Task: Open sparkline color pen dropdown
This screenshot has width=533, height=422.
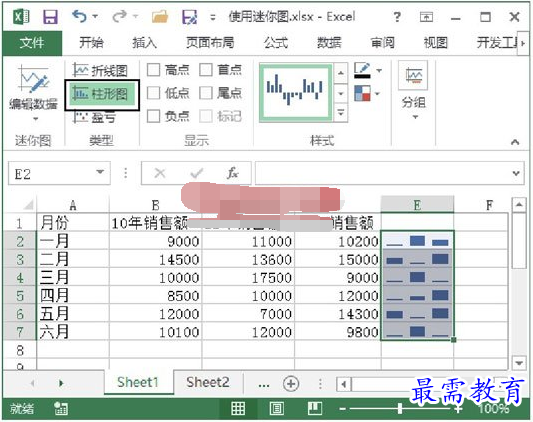Action: click(x=379, y=70)
